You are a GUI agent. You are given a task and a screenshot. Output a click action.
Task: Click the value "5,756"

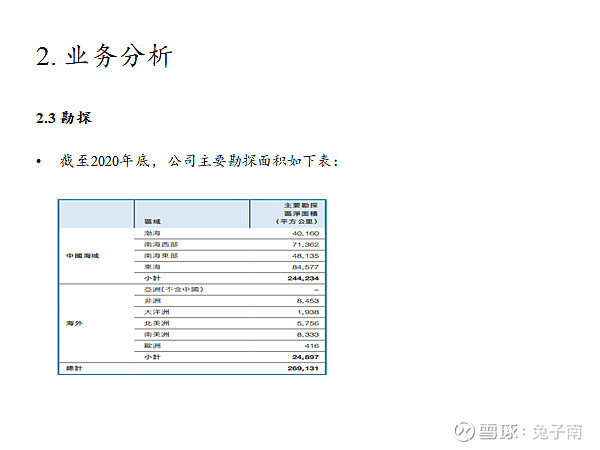[308, 323]
